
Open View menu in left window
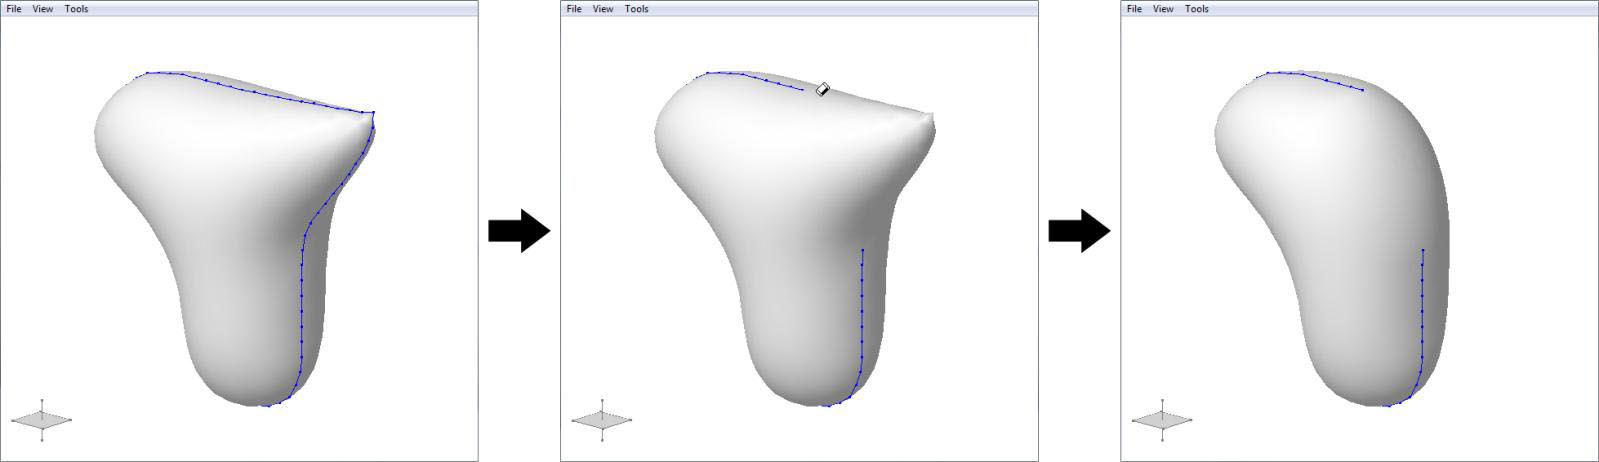(x=43, y=9)
